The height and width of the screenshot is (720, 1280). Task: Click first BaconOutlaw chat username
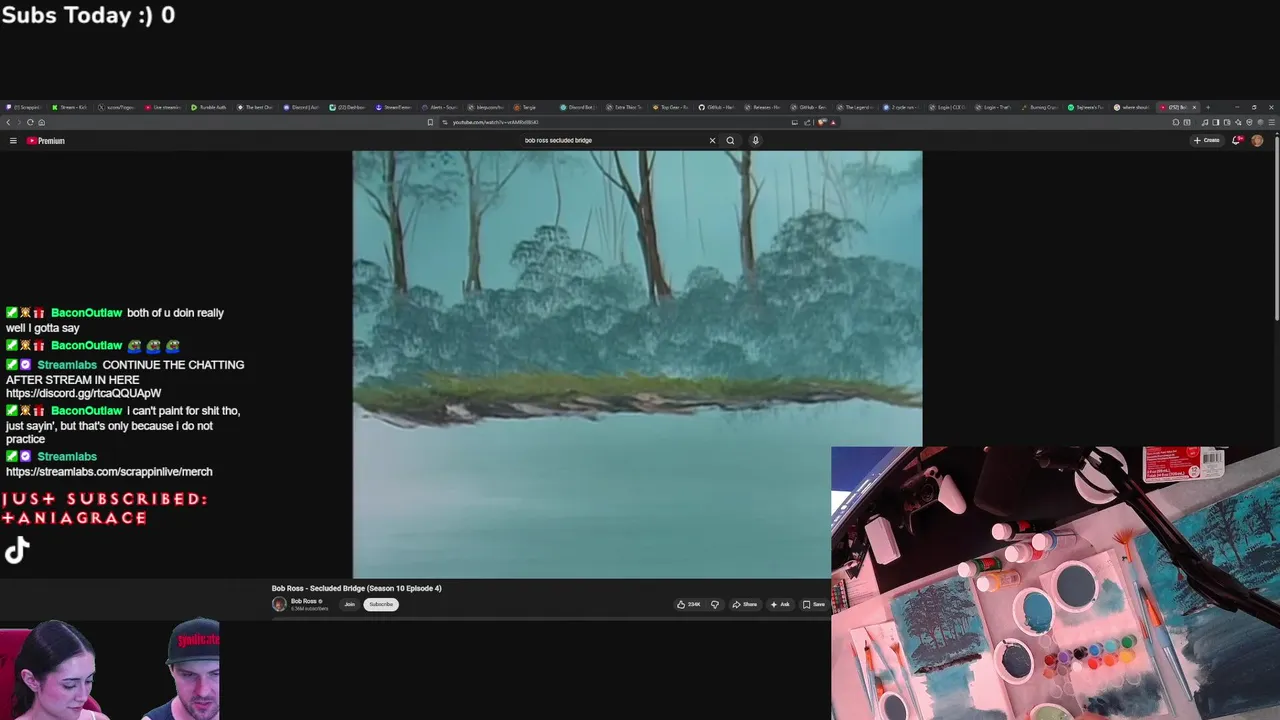pos(86,313)
